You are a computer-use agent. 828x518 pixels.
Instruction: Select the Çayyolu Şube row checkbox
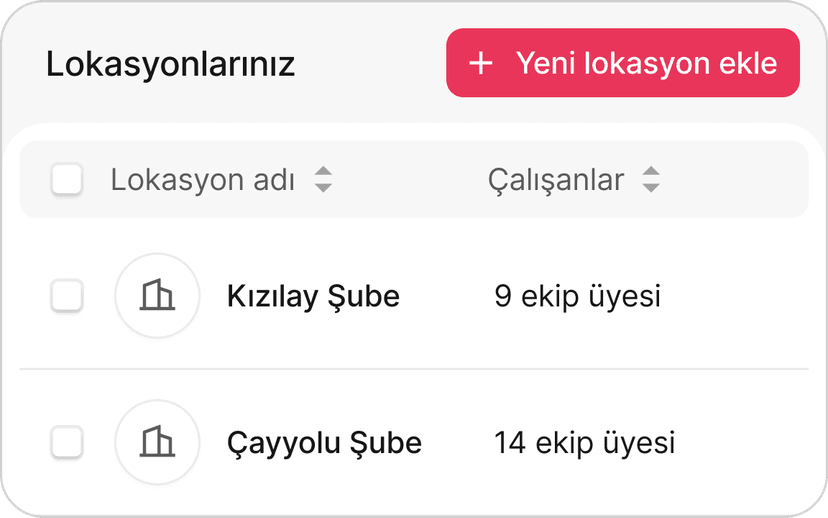(67, 441)
